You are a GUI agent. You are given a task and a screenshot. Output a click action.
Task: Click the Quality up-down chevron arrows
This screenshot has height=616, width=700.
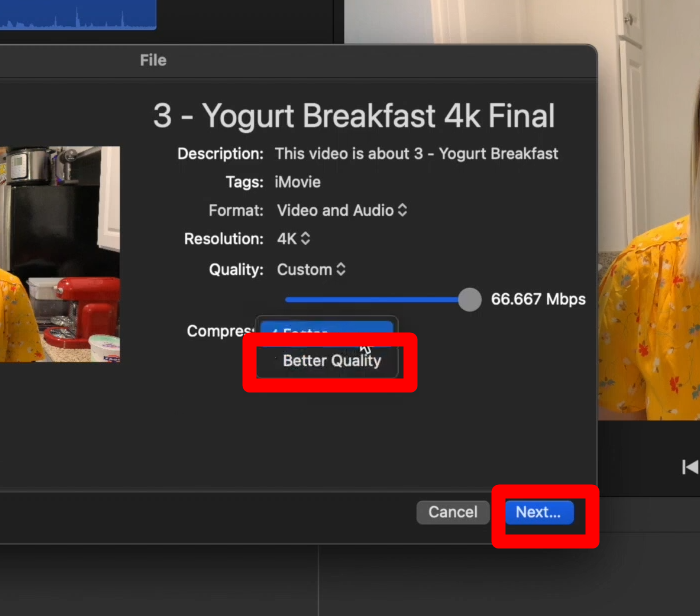(341, 269)
